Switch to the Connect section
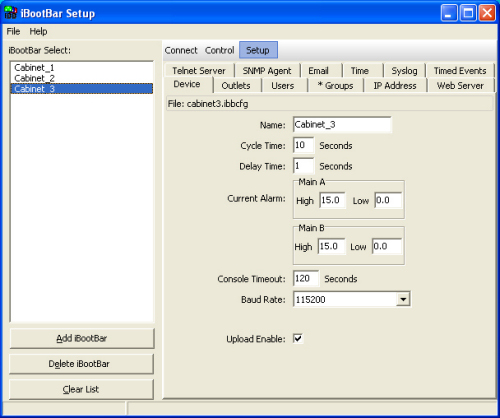Screen dimensions: 500x418 pos(181,50)
